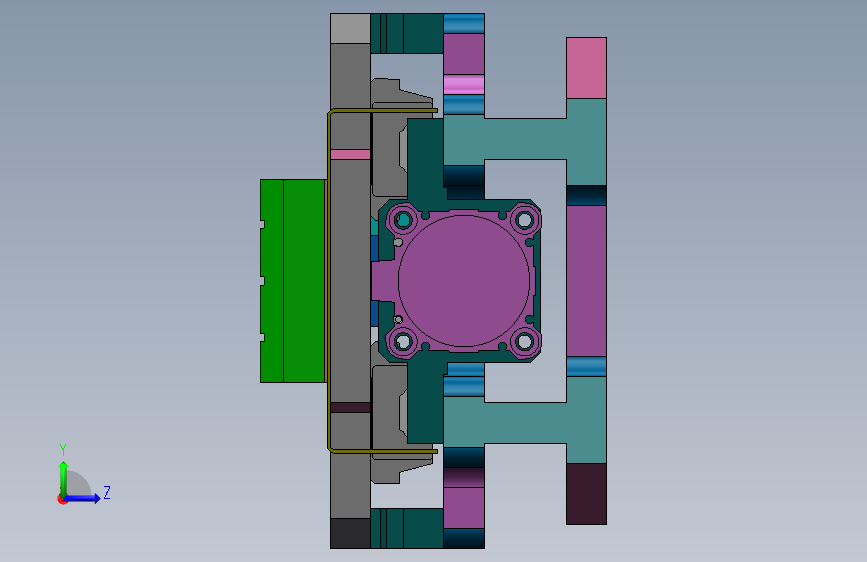Viewport: 867px width, 562px height.
Task: Click the red origin point of the triad
Action: pos(62,499)
